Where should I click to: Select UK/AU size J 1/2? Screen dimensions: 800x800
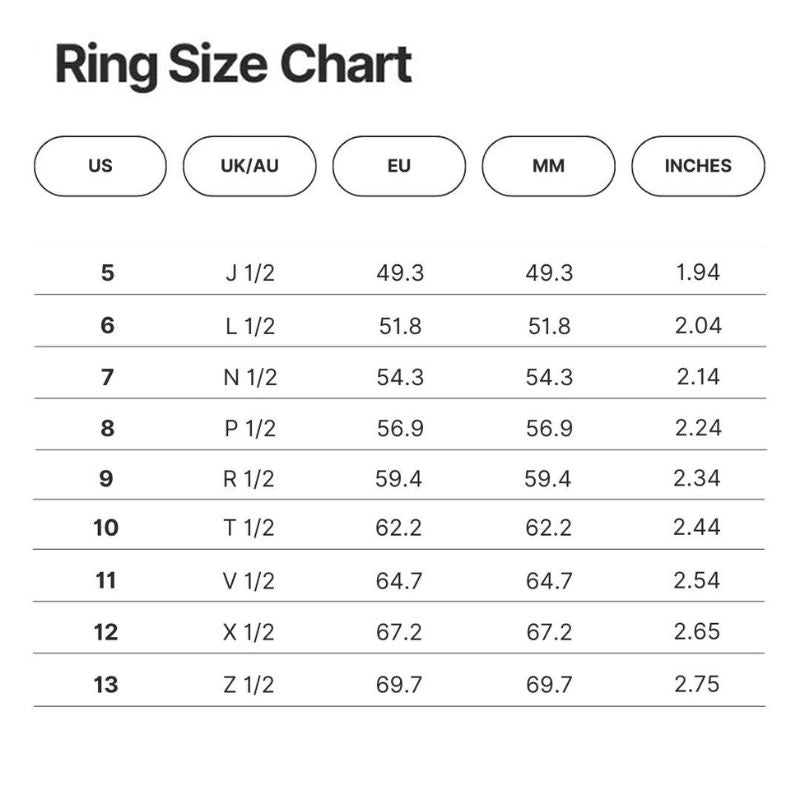pos(249,273)
